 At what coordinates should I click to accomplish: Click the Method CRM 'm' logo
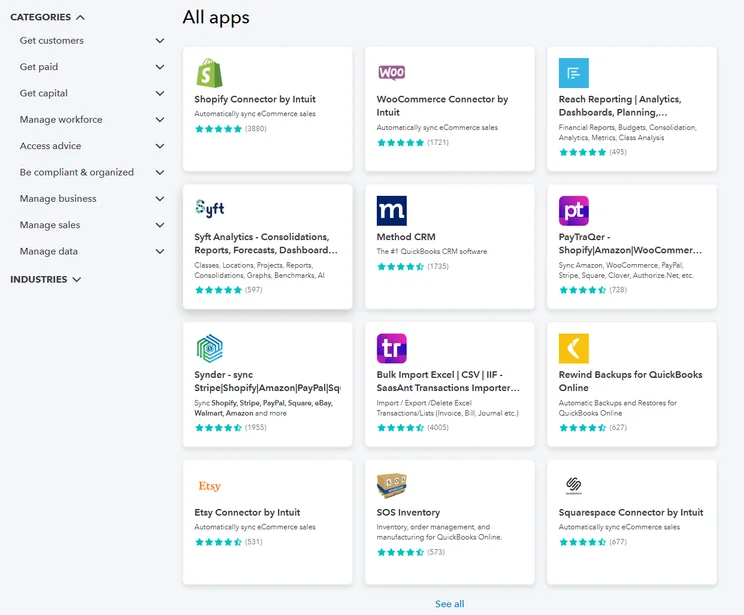[x=391, y=210]
